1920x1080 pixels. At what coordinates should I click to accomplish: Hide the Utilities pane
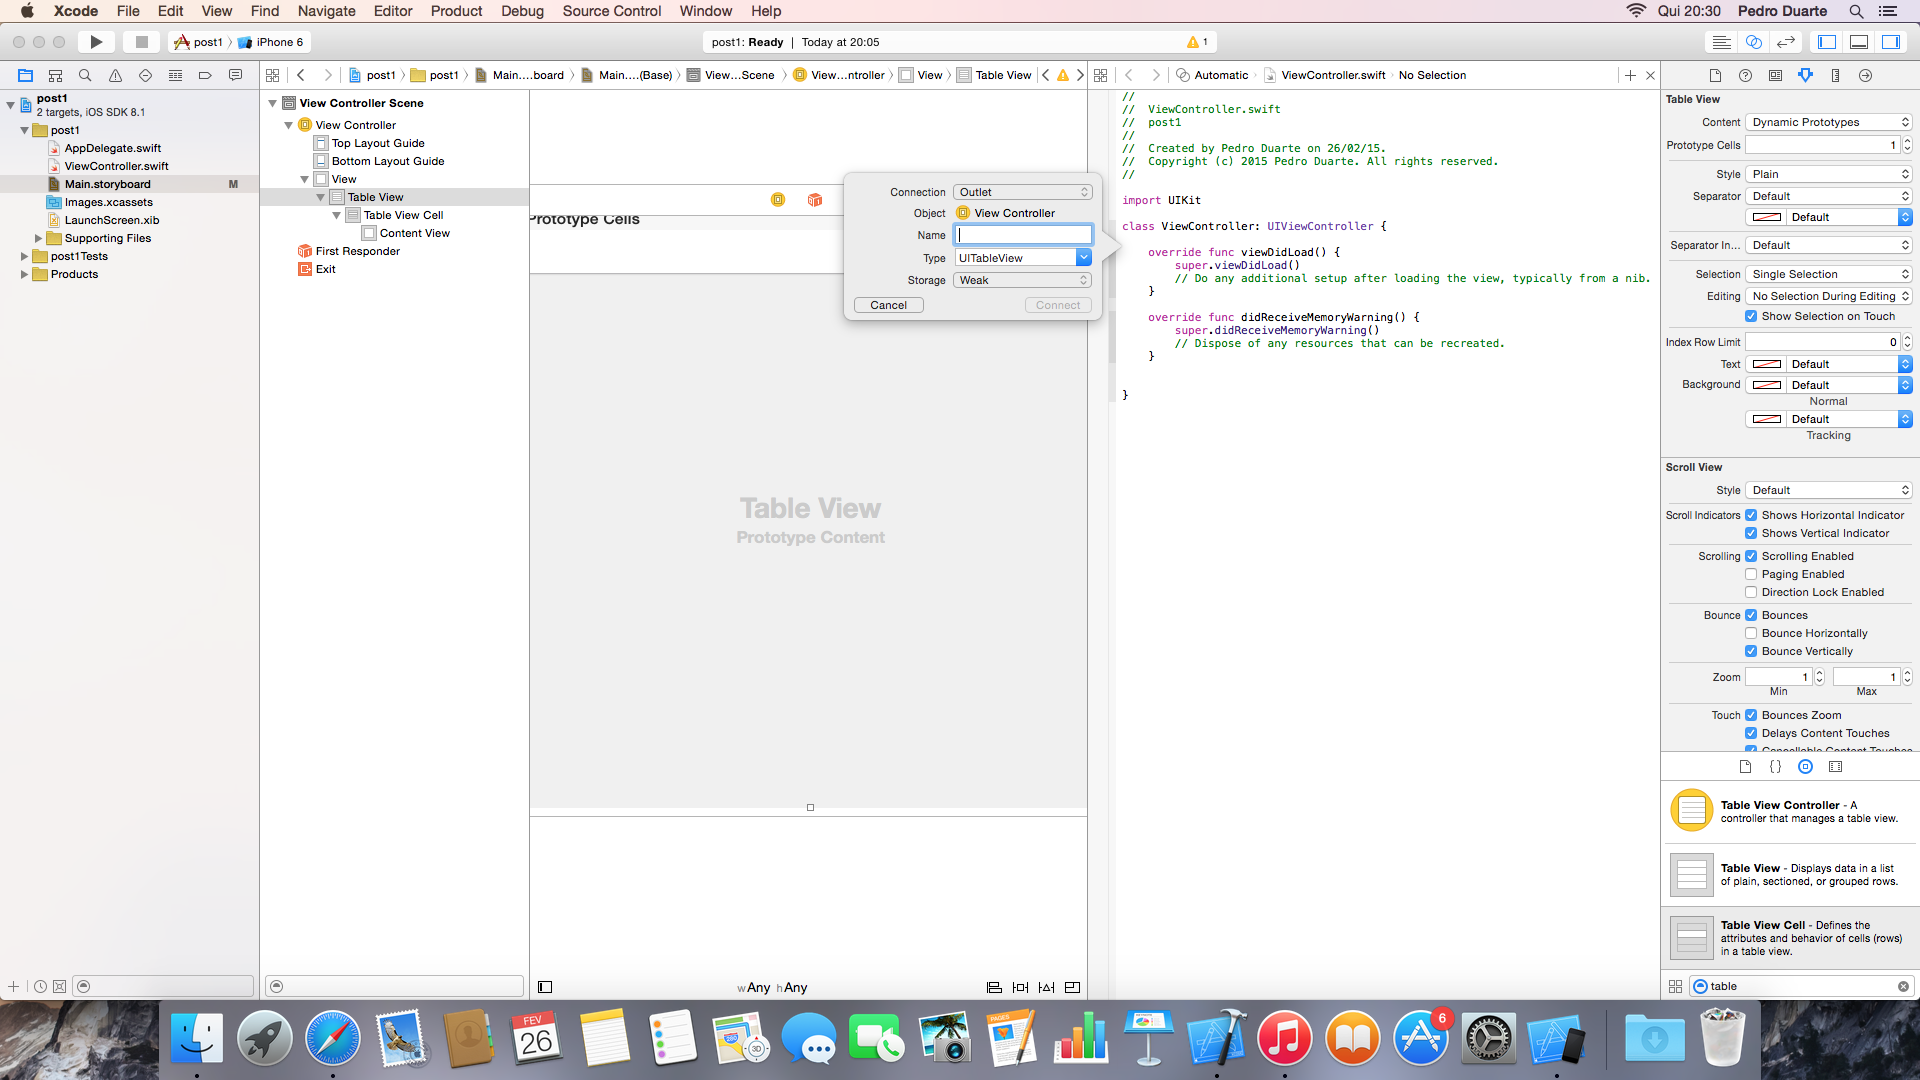pyautogui.click(x=1891, y=42)
